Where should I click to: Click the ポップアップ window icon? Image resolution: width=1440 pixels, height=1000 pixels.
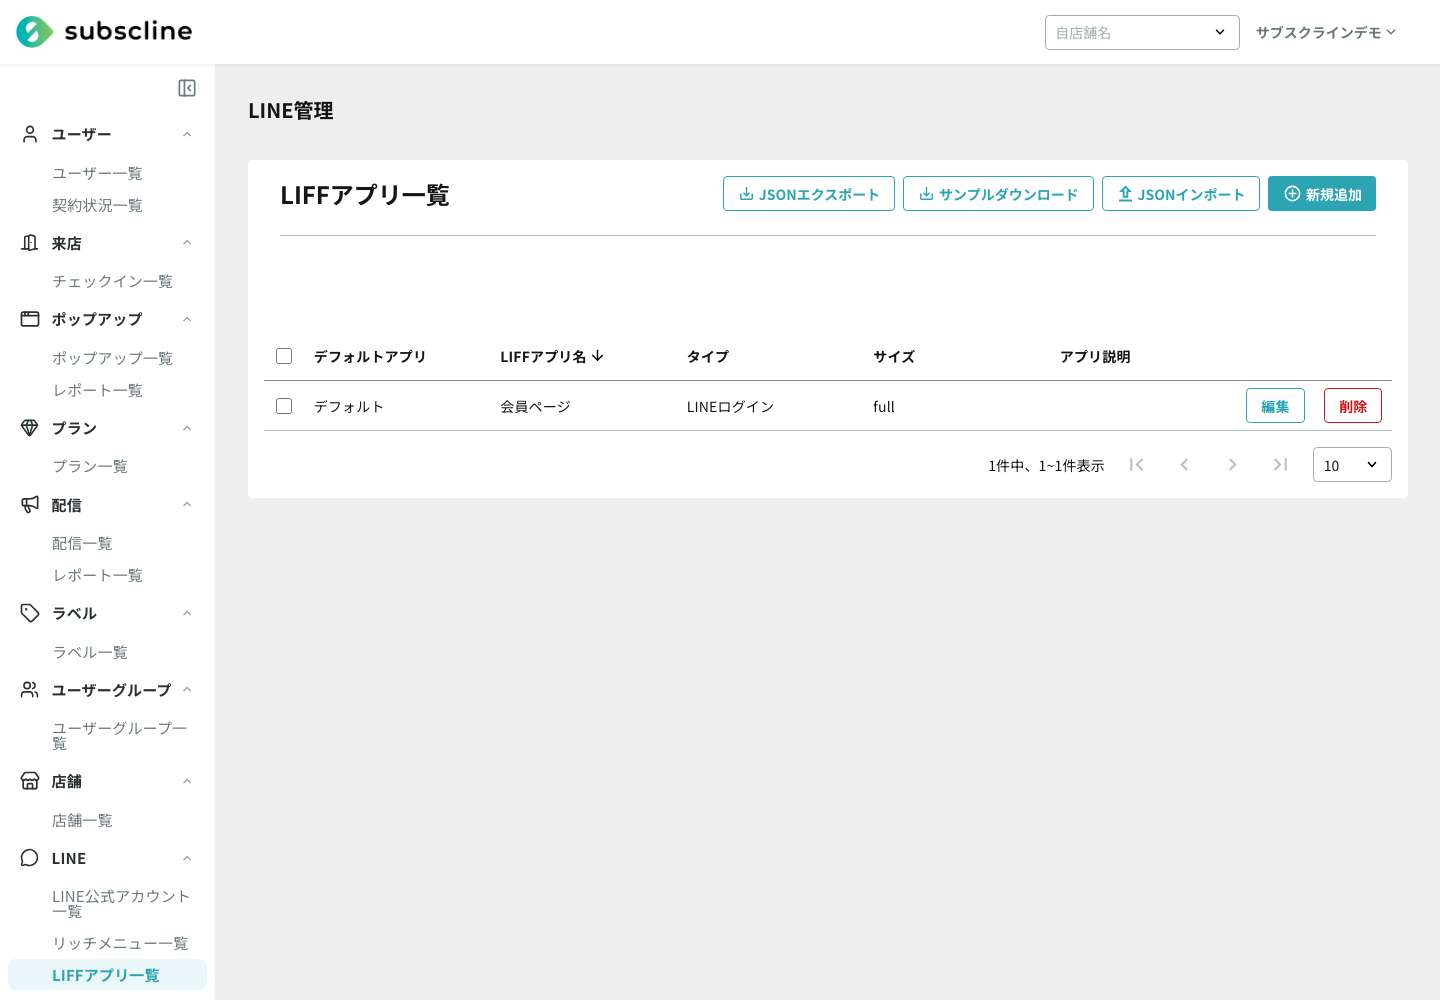(30, 319)
